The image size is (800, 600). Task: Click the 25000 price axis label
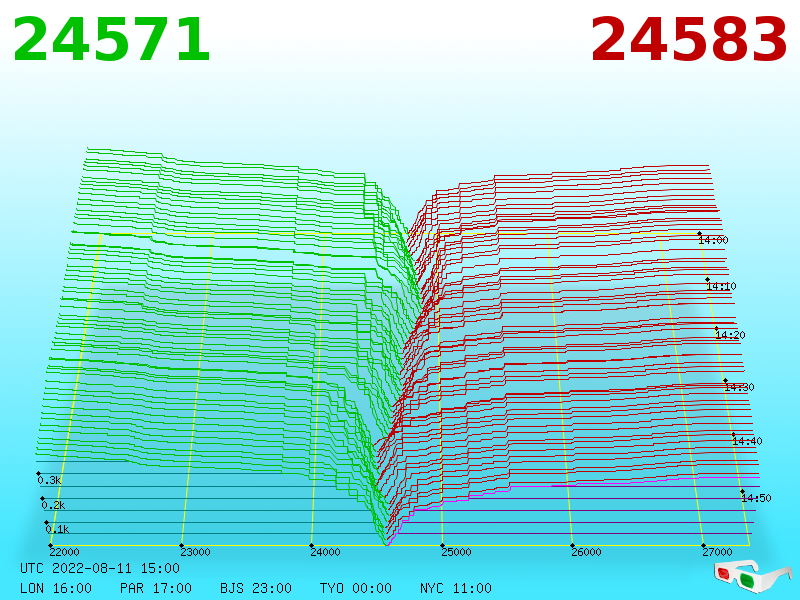[x=456, y=552]
